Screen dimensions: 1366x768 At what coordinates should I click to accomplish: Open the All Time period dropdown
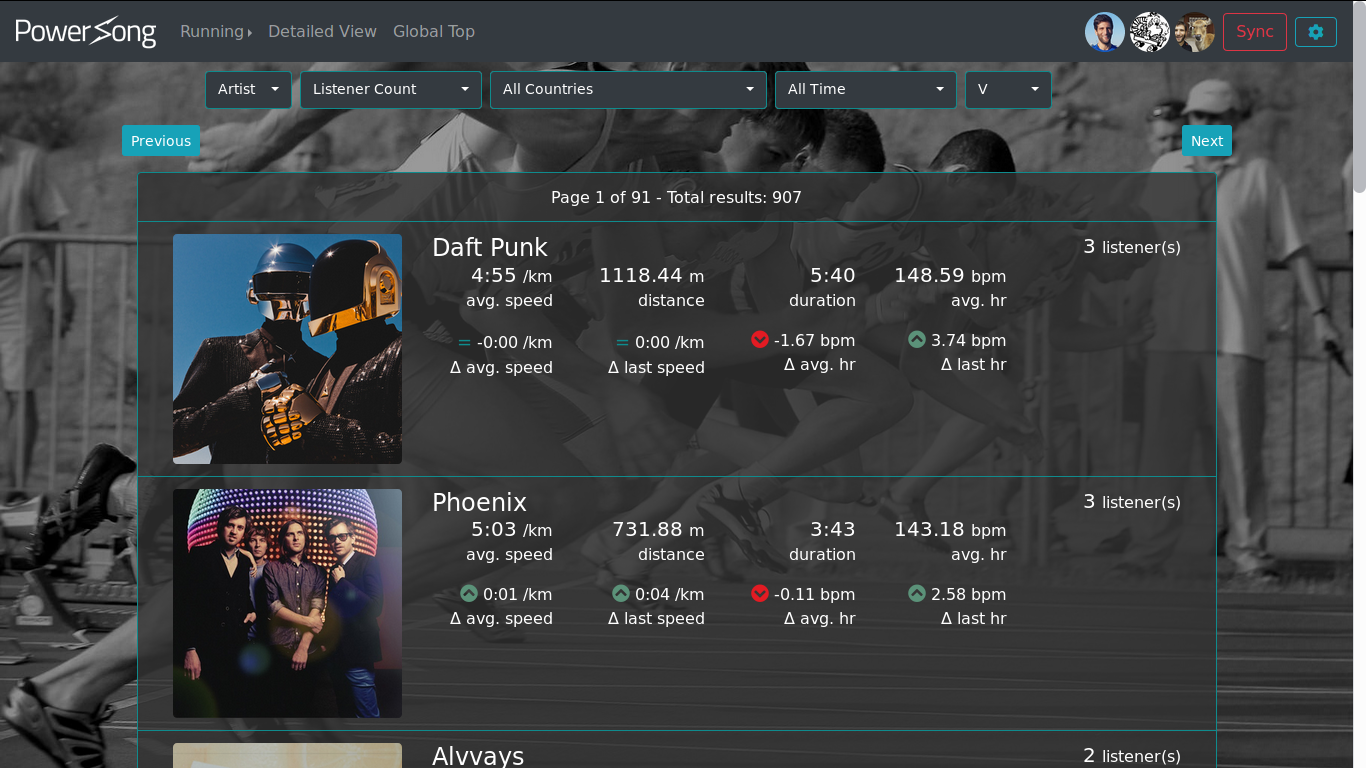(865, 89)
